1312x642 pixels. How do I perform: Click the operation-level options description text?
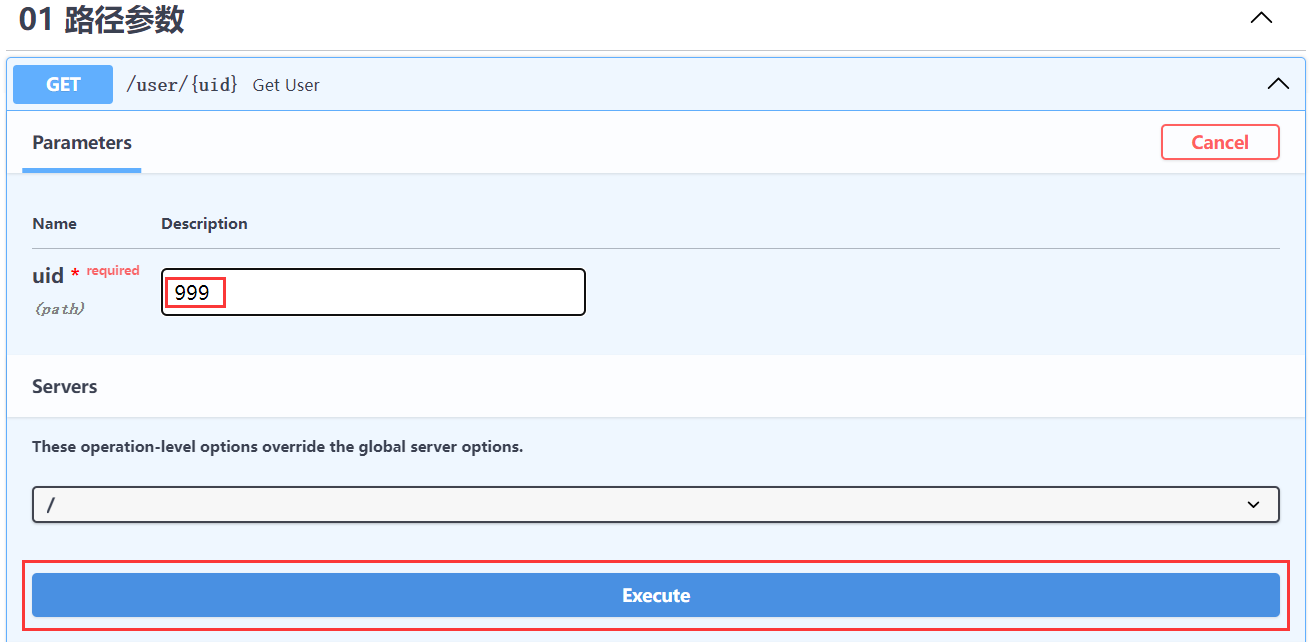pyautogui.click(x=277, y=447)
